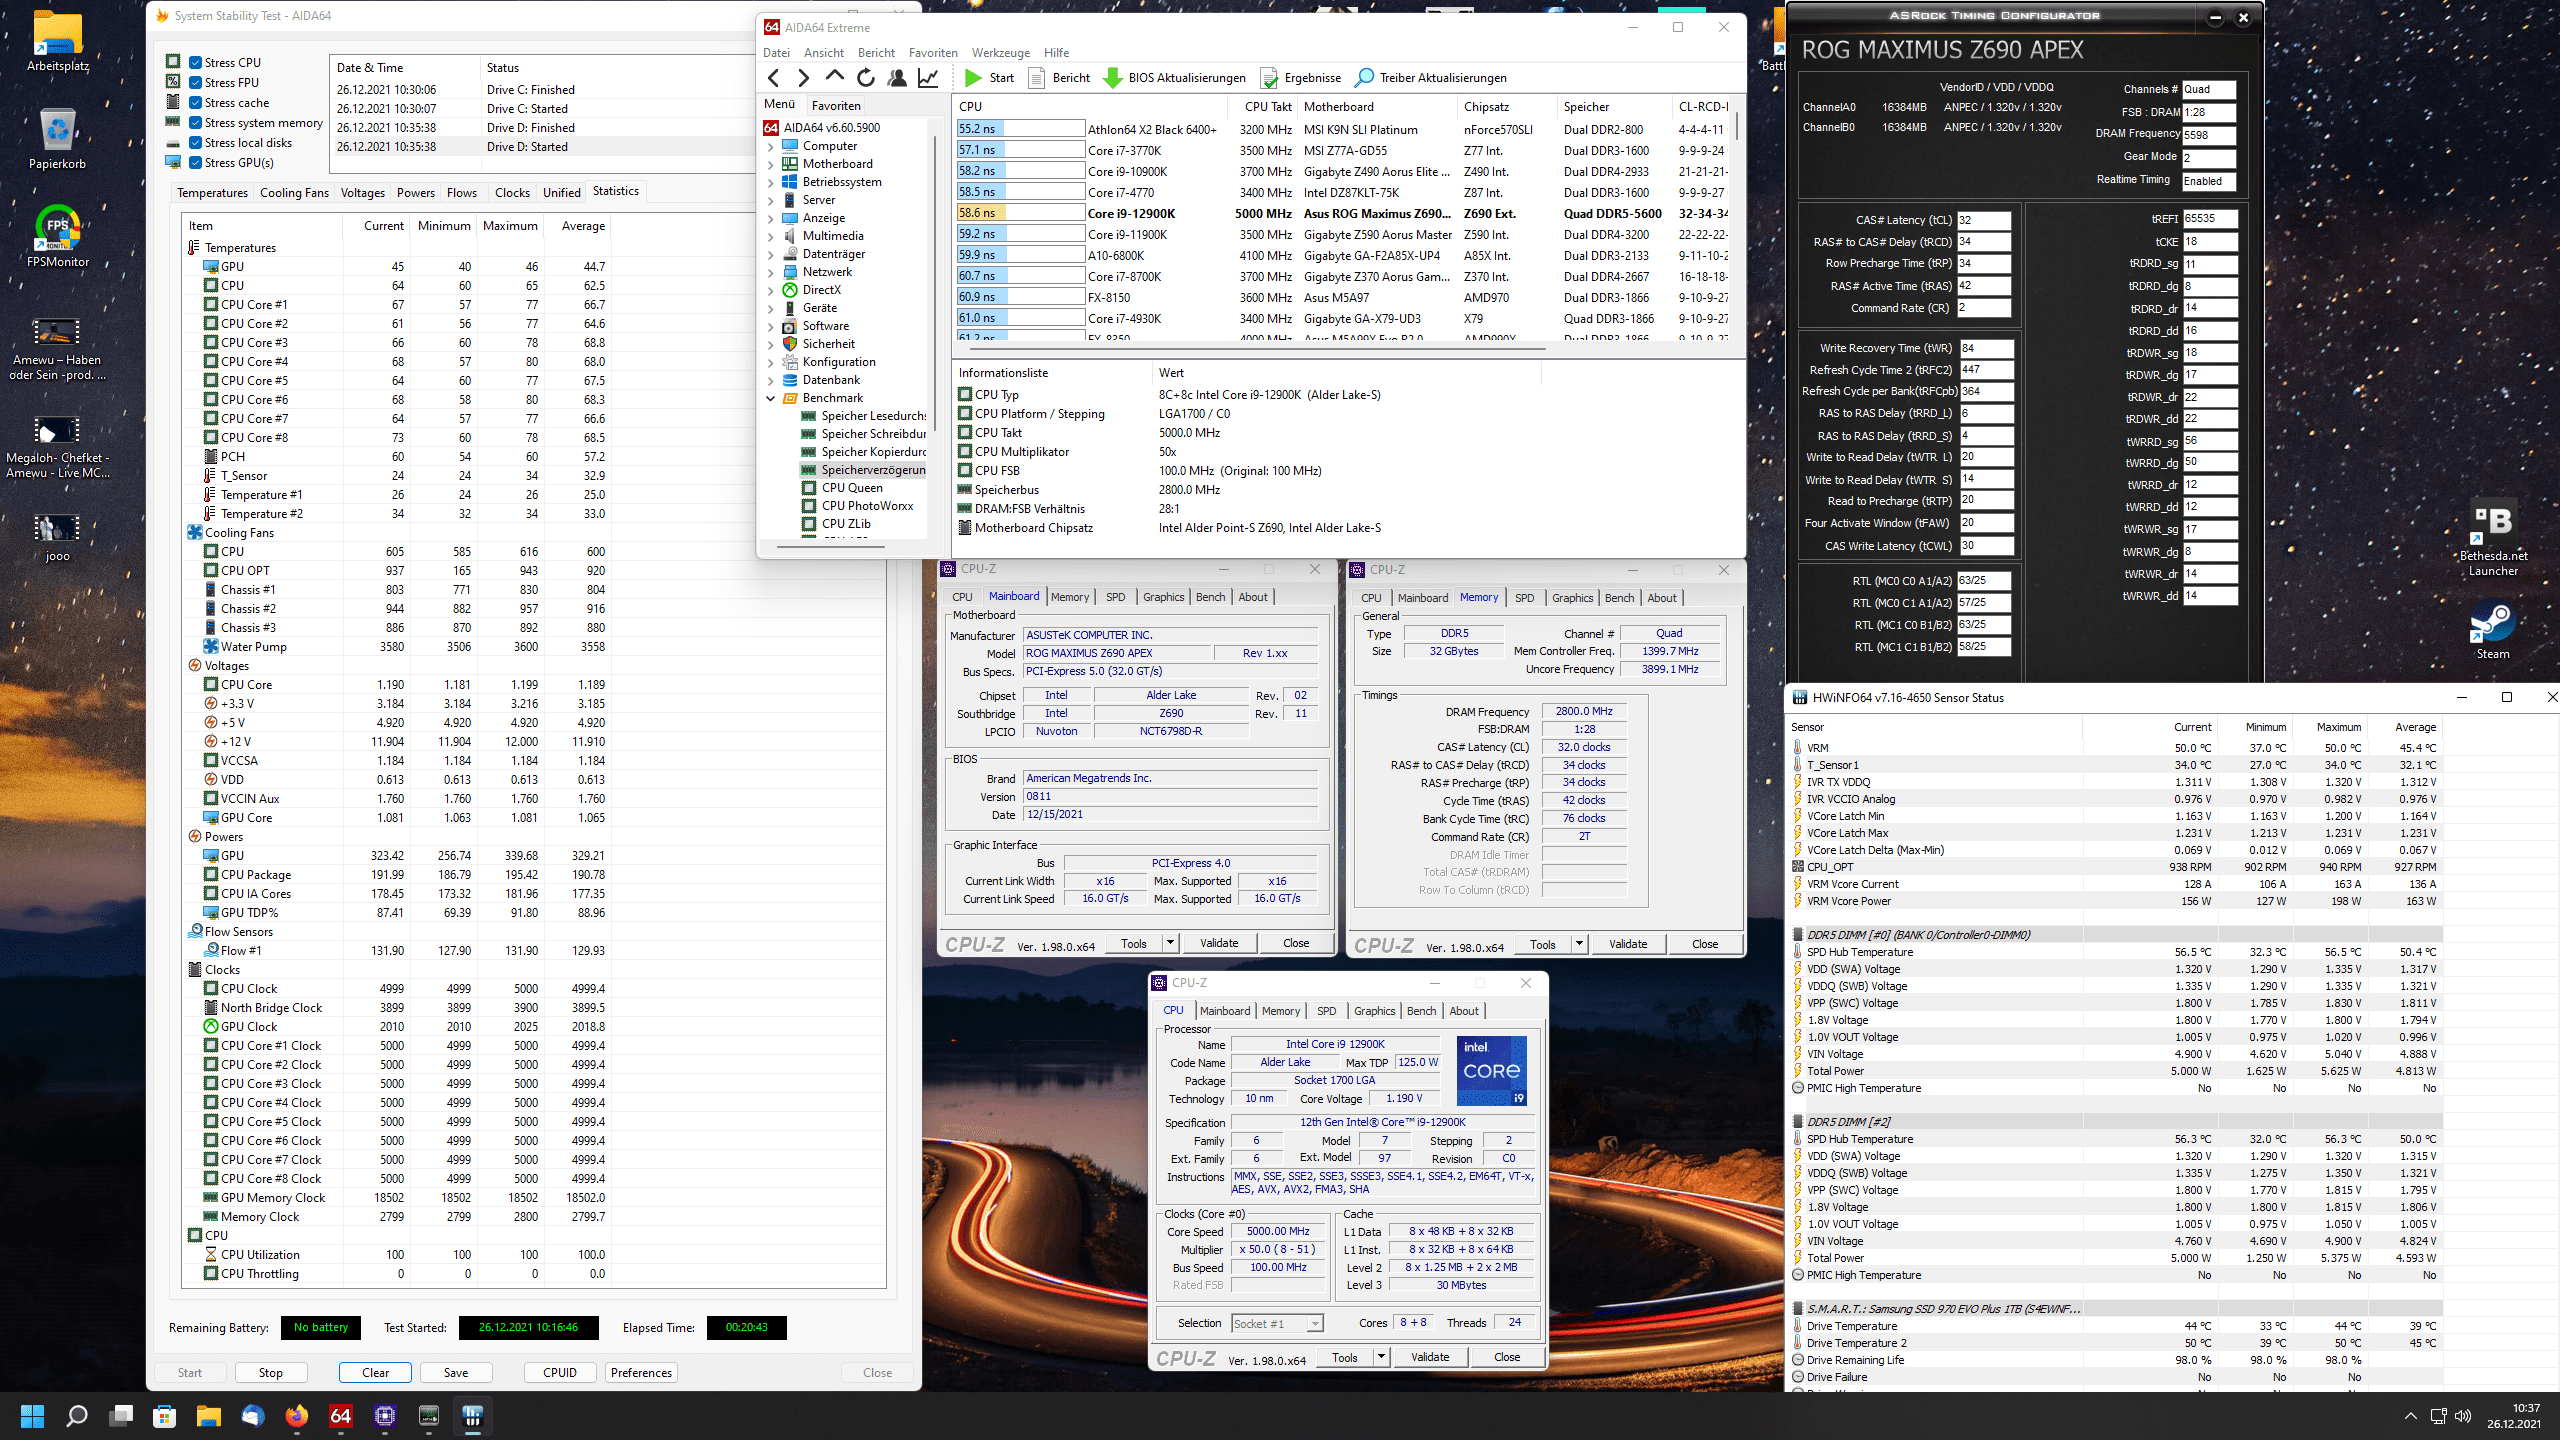This screenshot has height=1440, width=2560.
Task: Click BIOS Aktualisierungen download icon
Action: 1112,78
